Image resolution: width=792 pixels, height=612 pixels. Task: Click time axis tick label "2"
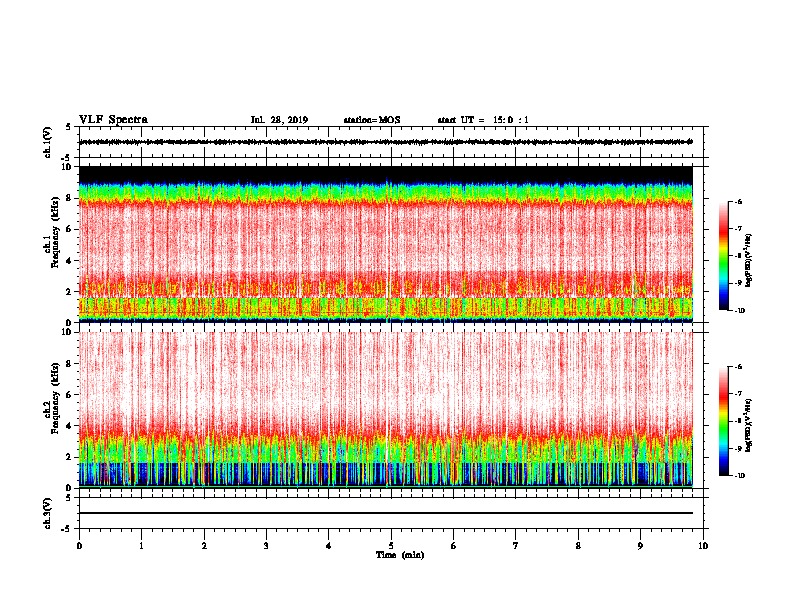[204, 546]
